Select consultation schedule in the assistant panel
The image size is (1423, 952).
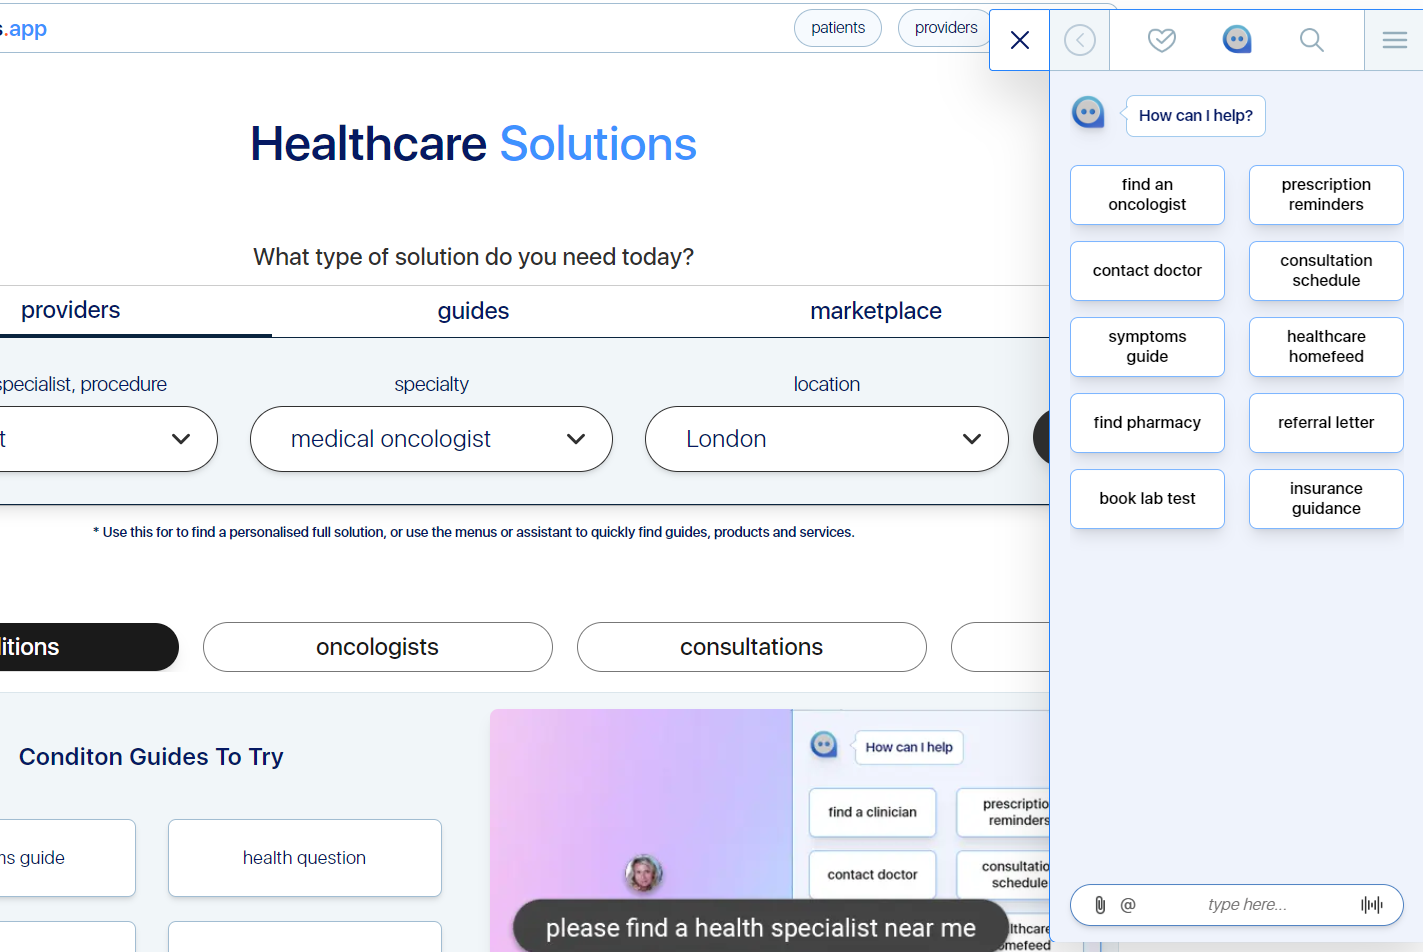point(1326,271)
